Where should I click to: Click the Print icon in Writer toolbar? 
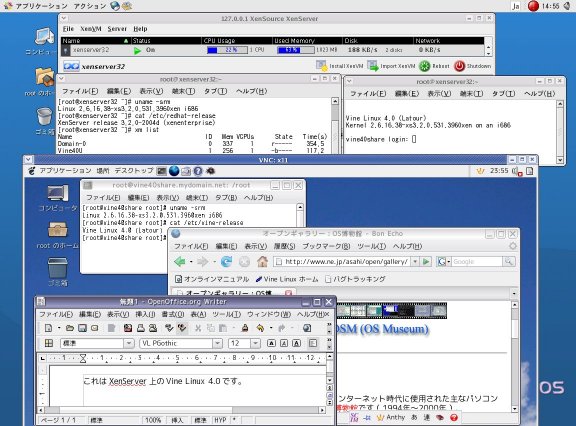click(x=141, y=328)
